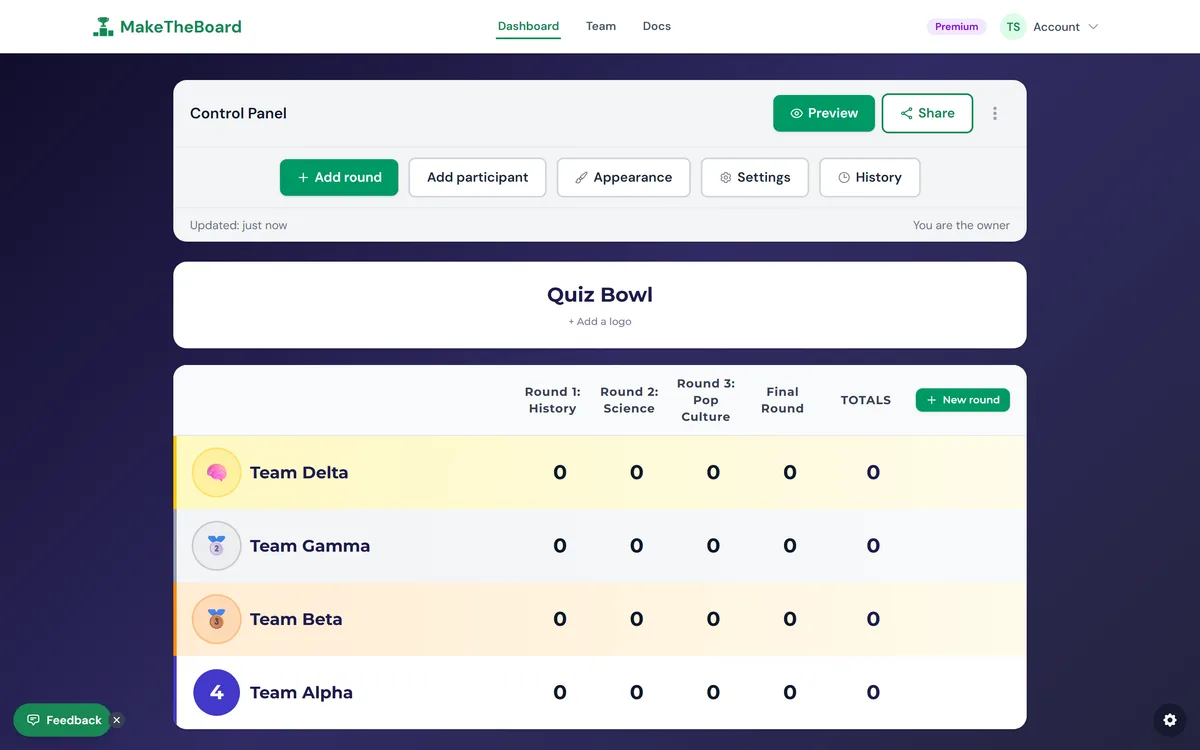Edit Team Delta's Round 1 History score
Screen dimensions: 1200x750
(x=560, y=473)
